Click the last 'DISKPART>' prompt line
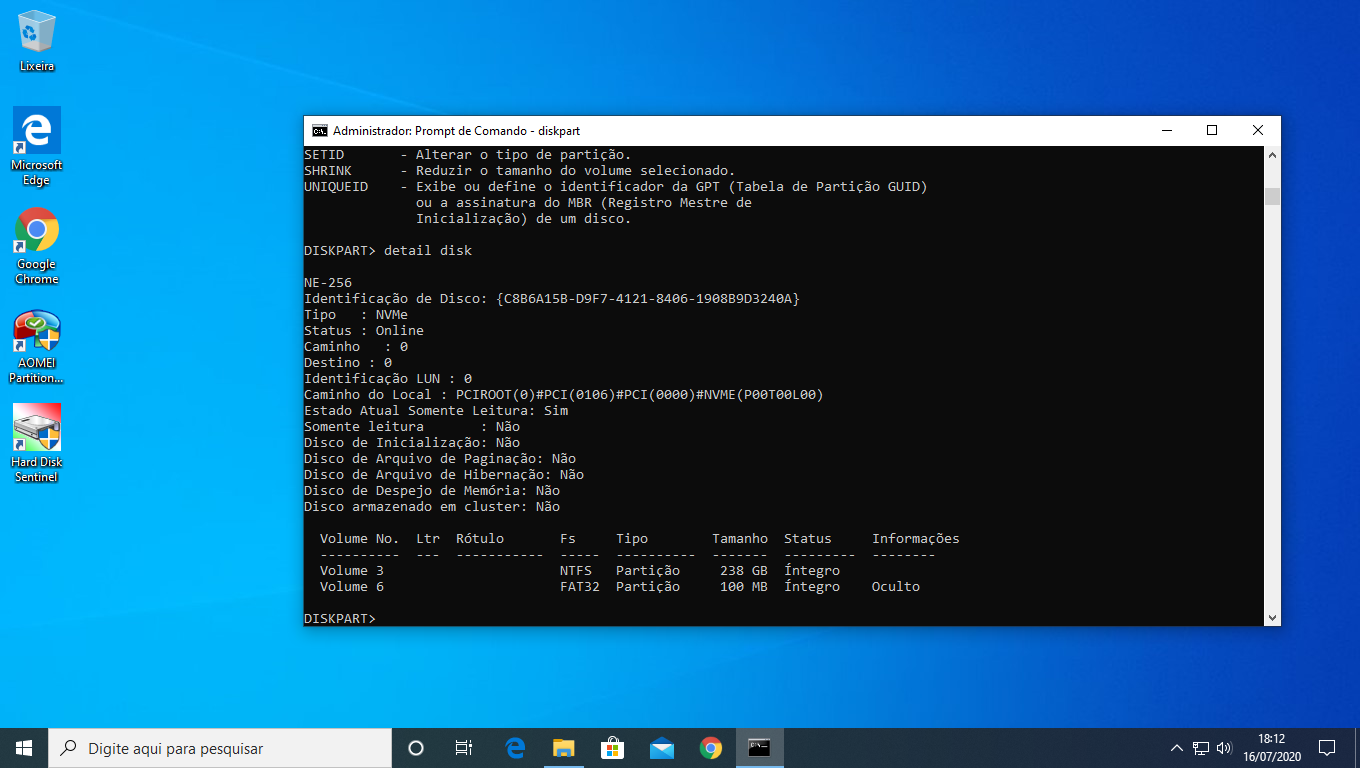 (340, 619)
